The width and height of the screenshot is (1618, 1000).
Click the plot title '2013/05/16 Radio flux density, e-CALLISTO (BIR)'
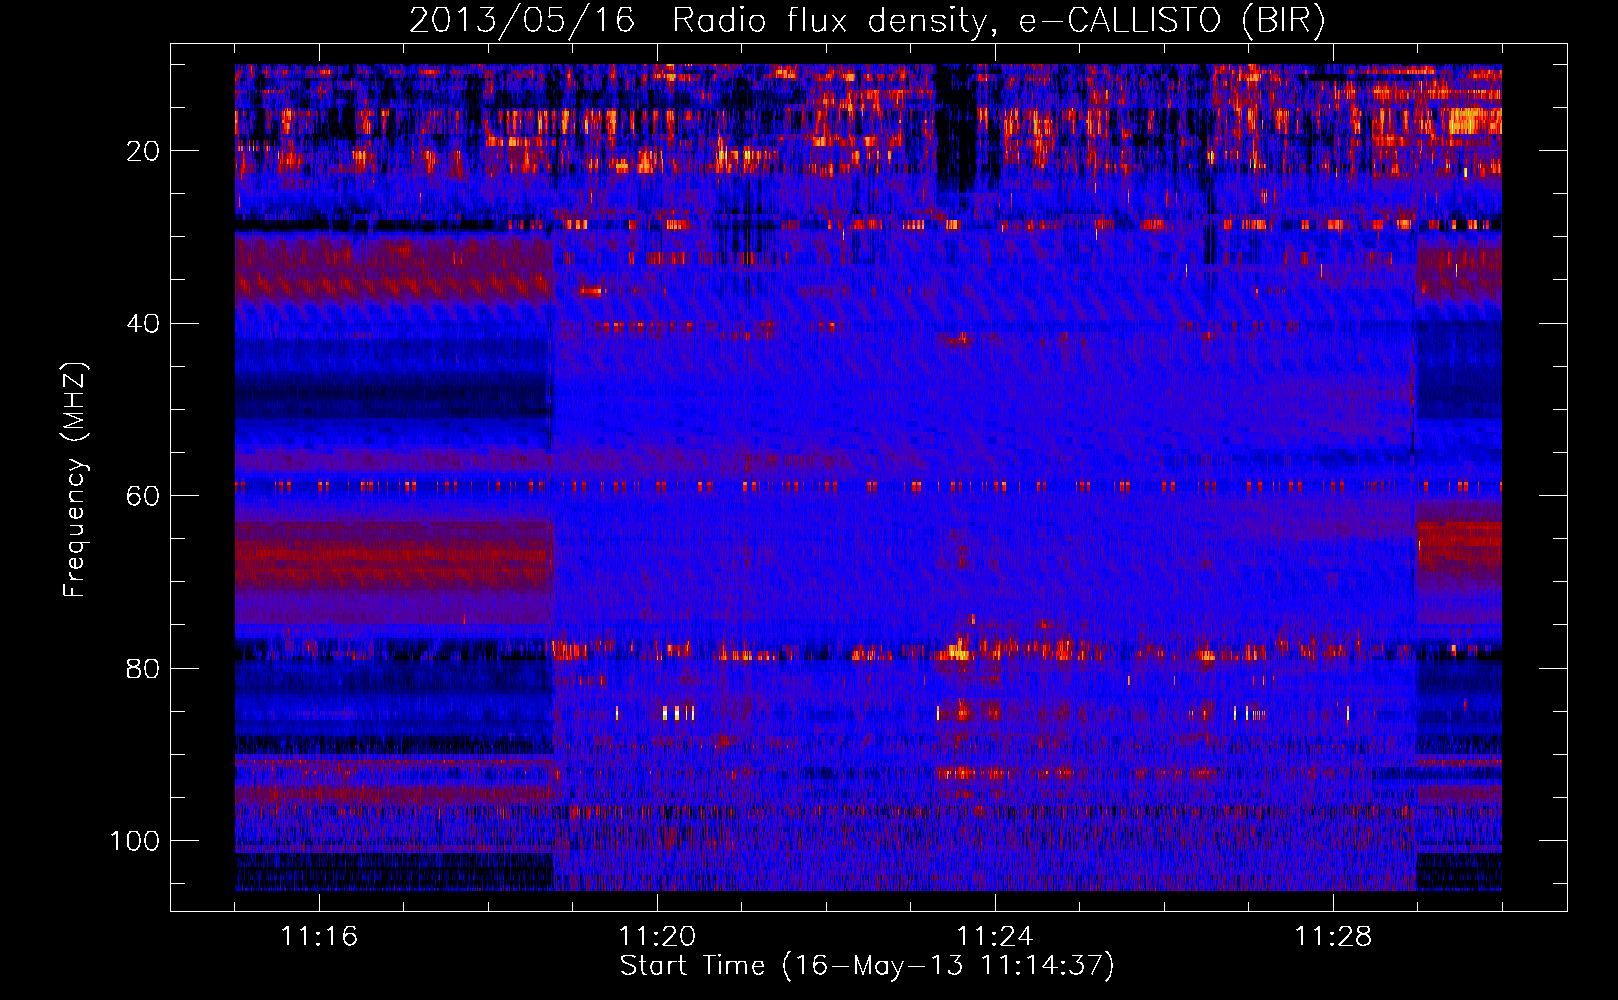click(867, 20)
